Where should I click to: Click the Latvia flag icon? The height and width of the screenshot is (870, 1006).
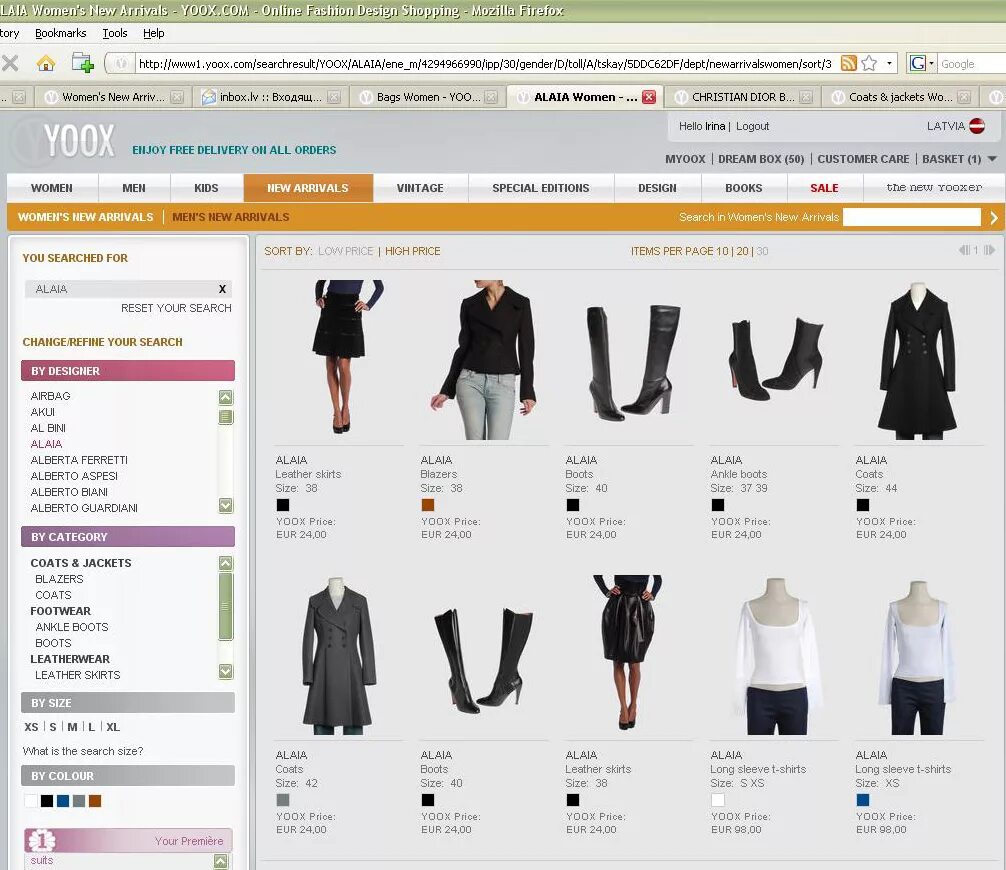[976, 126]
